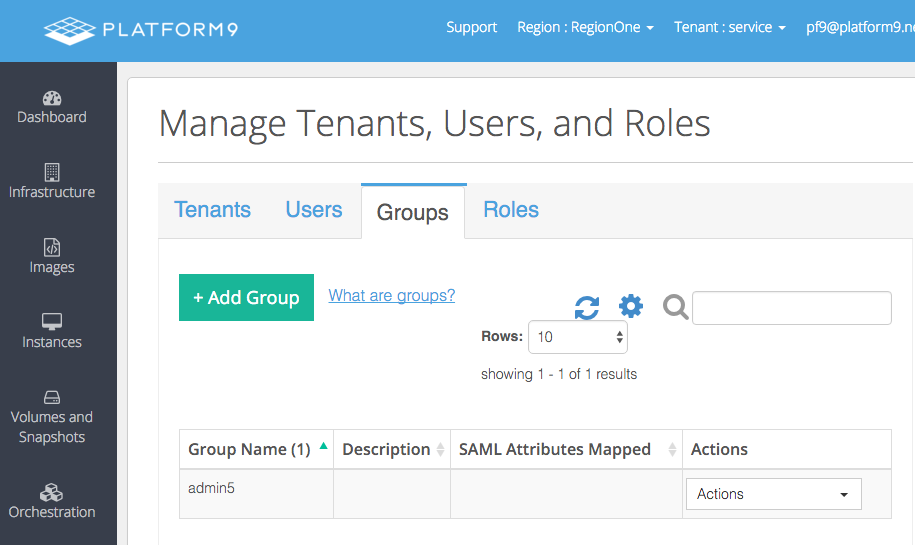The width and height of the screenshot is (915, 545).
Task: Expand the Rows per page dropdown
Action: (578, 337)
